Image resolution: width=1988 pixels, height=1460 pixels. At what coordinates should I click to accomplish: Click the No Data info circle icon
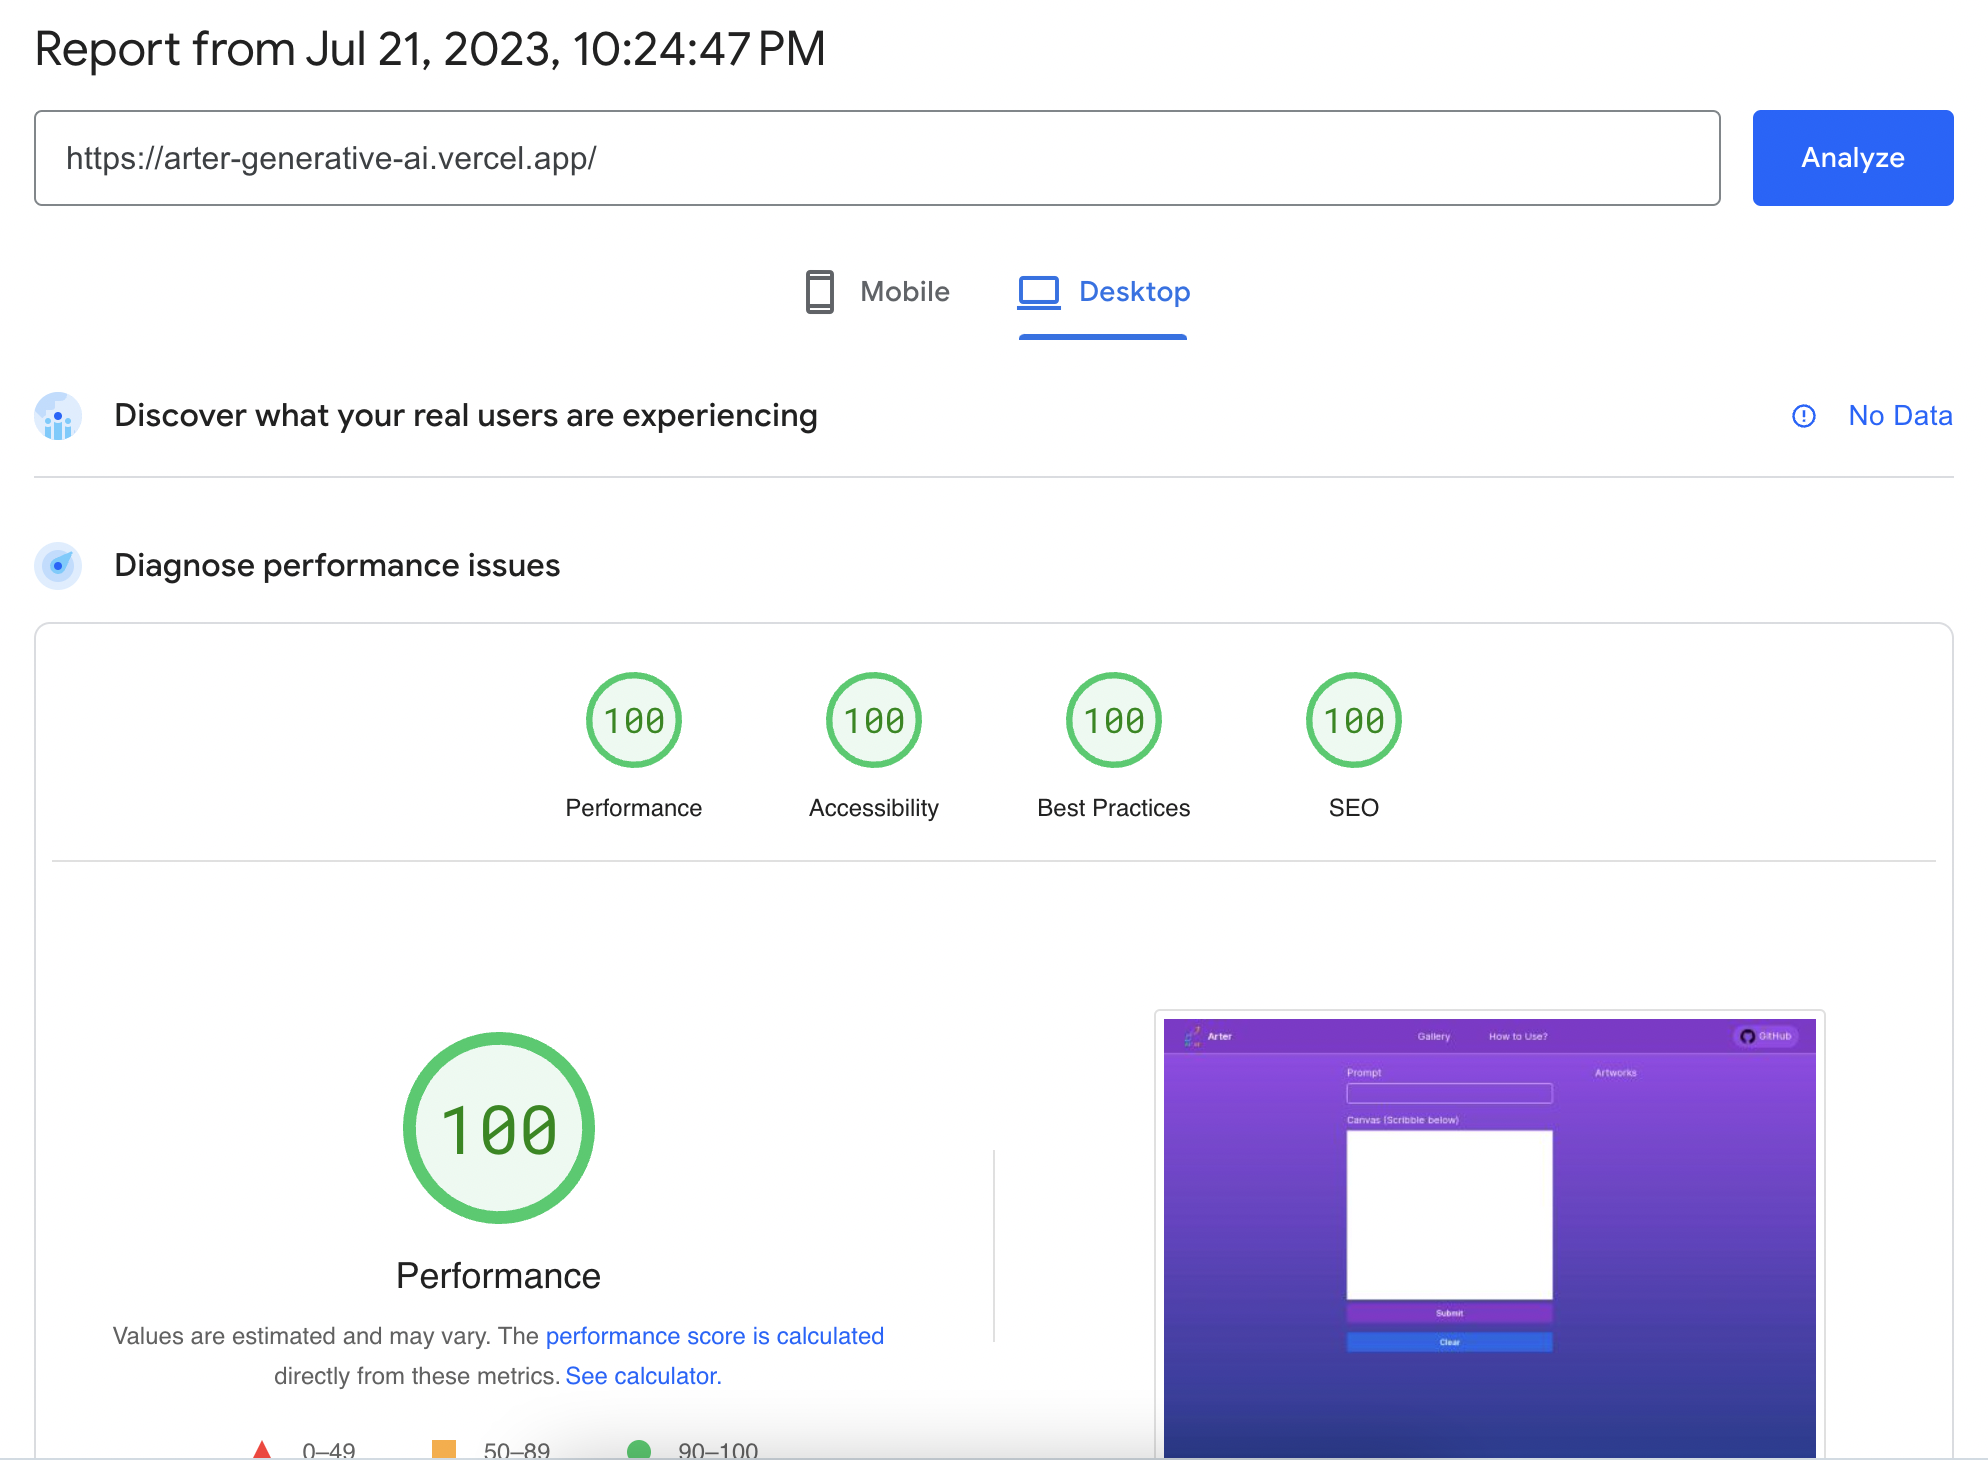click(1803, 416)
